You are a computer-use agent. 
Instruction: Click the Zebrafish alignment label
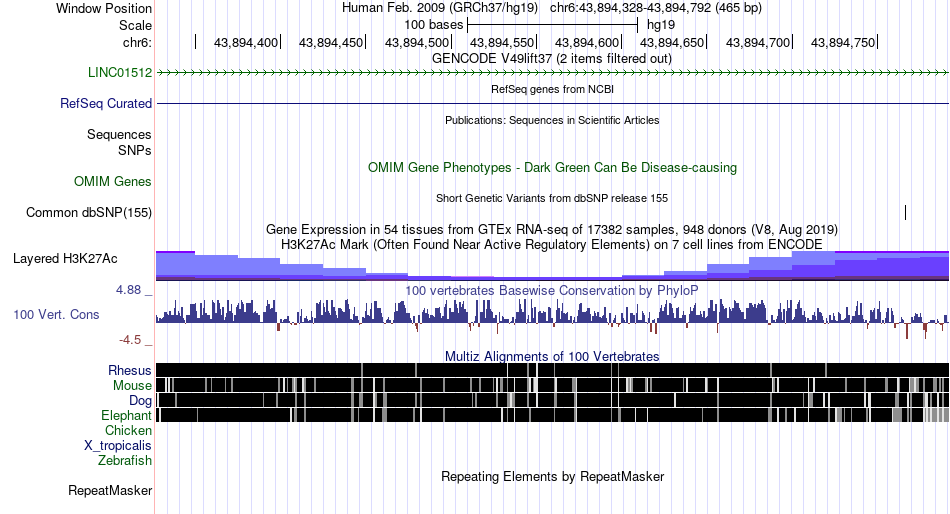tap(125, 460)
